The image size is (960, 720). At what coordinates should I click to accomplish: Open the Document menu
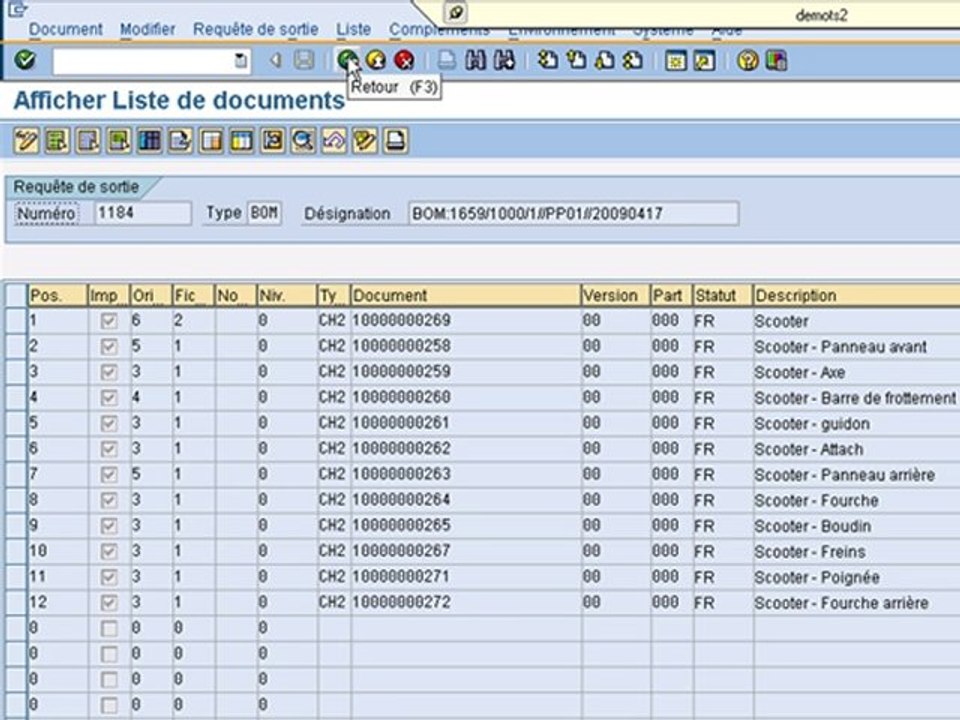66,29
